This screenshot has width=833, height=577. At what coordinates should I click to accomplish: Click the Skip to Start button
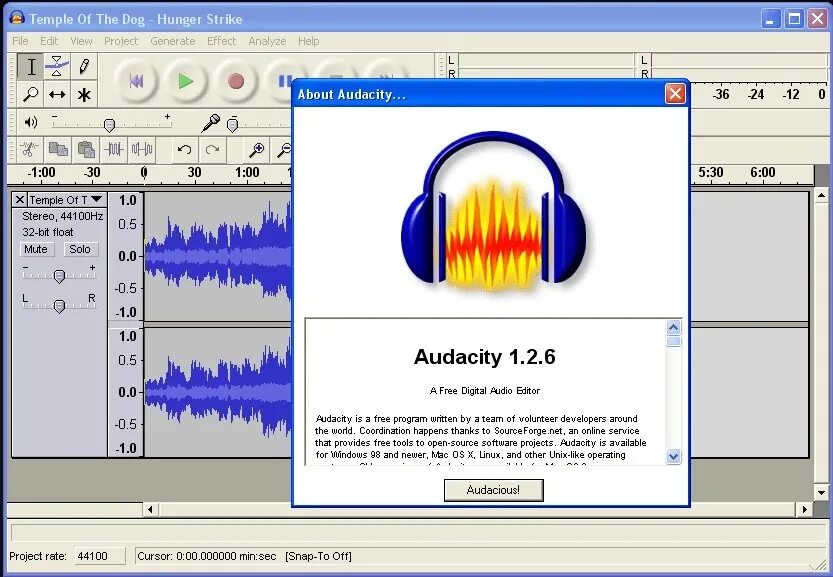137,81
